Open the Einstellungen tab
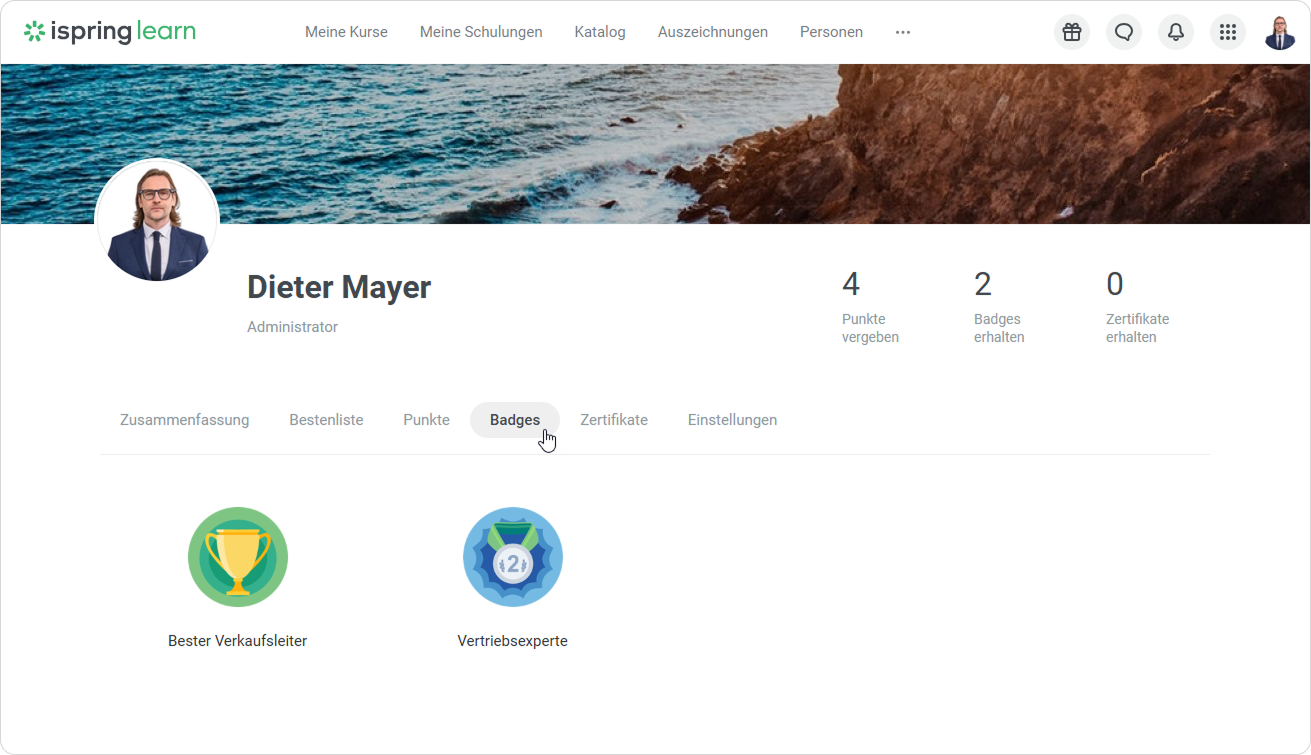This screenshot has width=1311, height=755. click(x=732, y=420)
